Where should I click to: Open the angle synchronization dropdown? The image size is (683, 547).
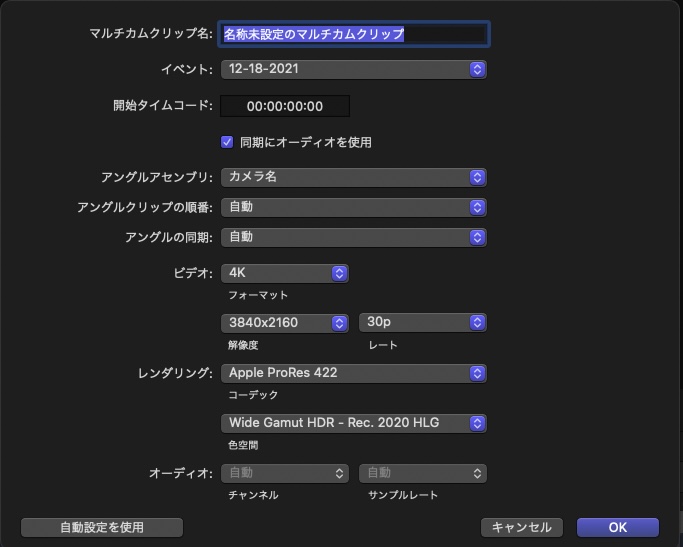tap(353, 237)
